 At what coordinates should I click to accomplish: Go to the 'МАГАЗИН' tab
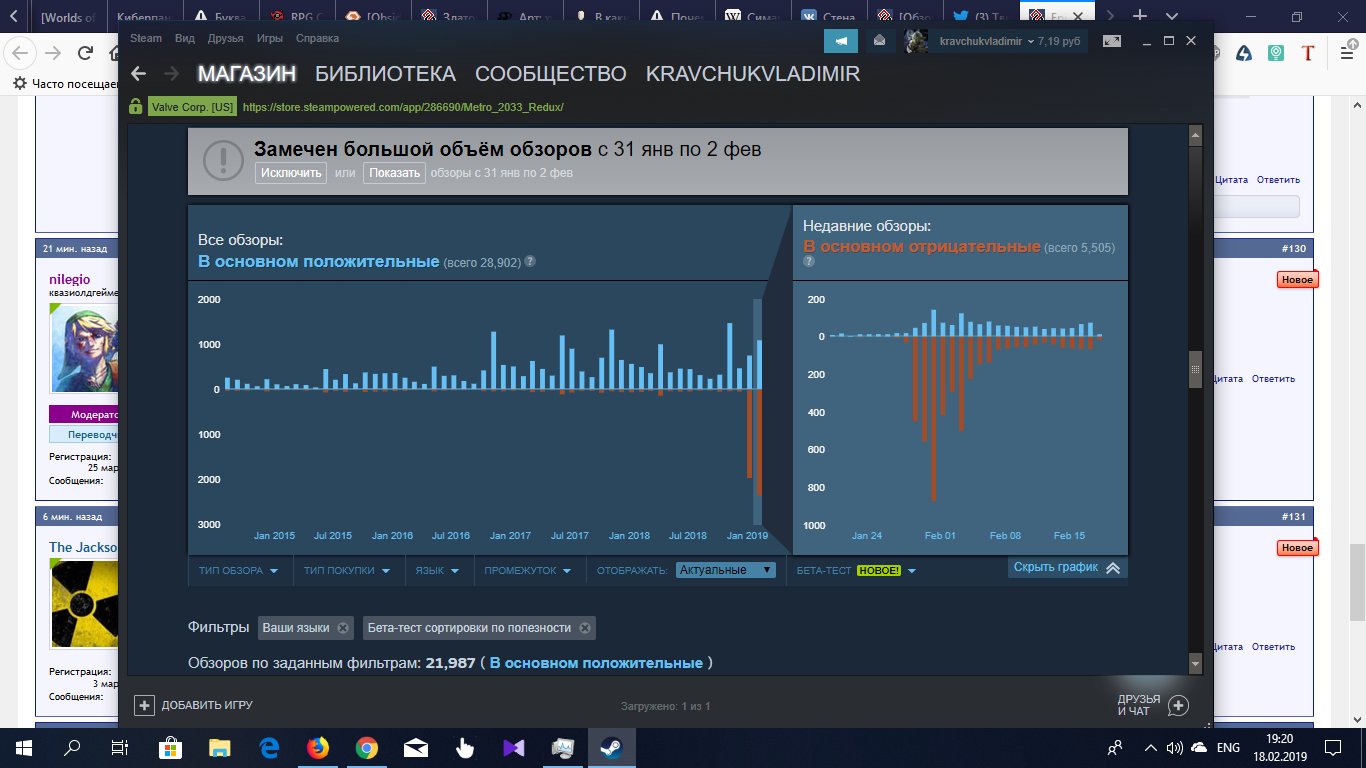[247, 74]
